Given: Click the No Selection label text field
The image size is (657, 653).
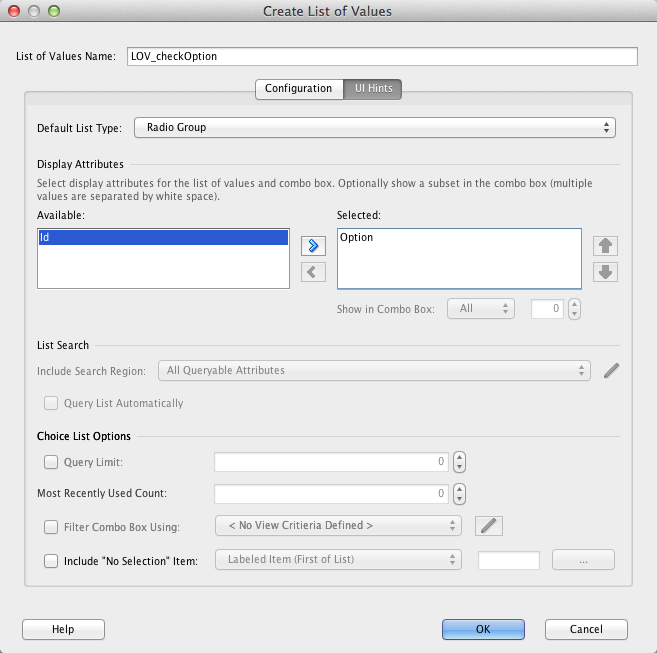Looking at the screenshot, I should point(509,560).
